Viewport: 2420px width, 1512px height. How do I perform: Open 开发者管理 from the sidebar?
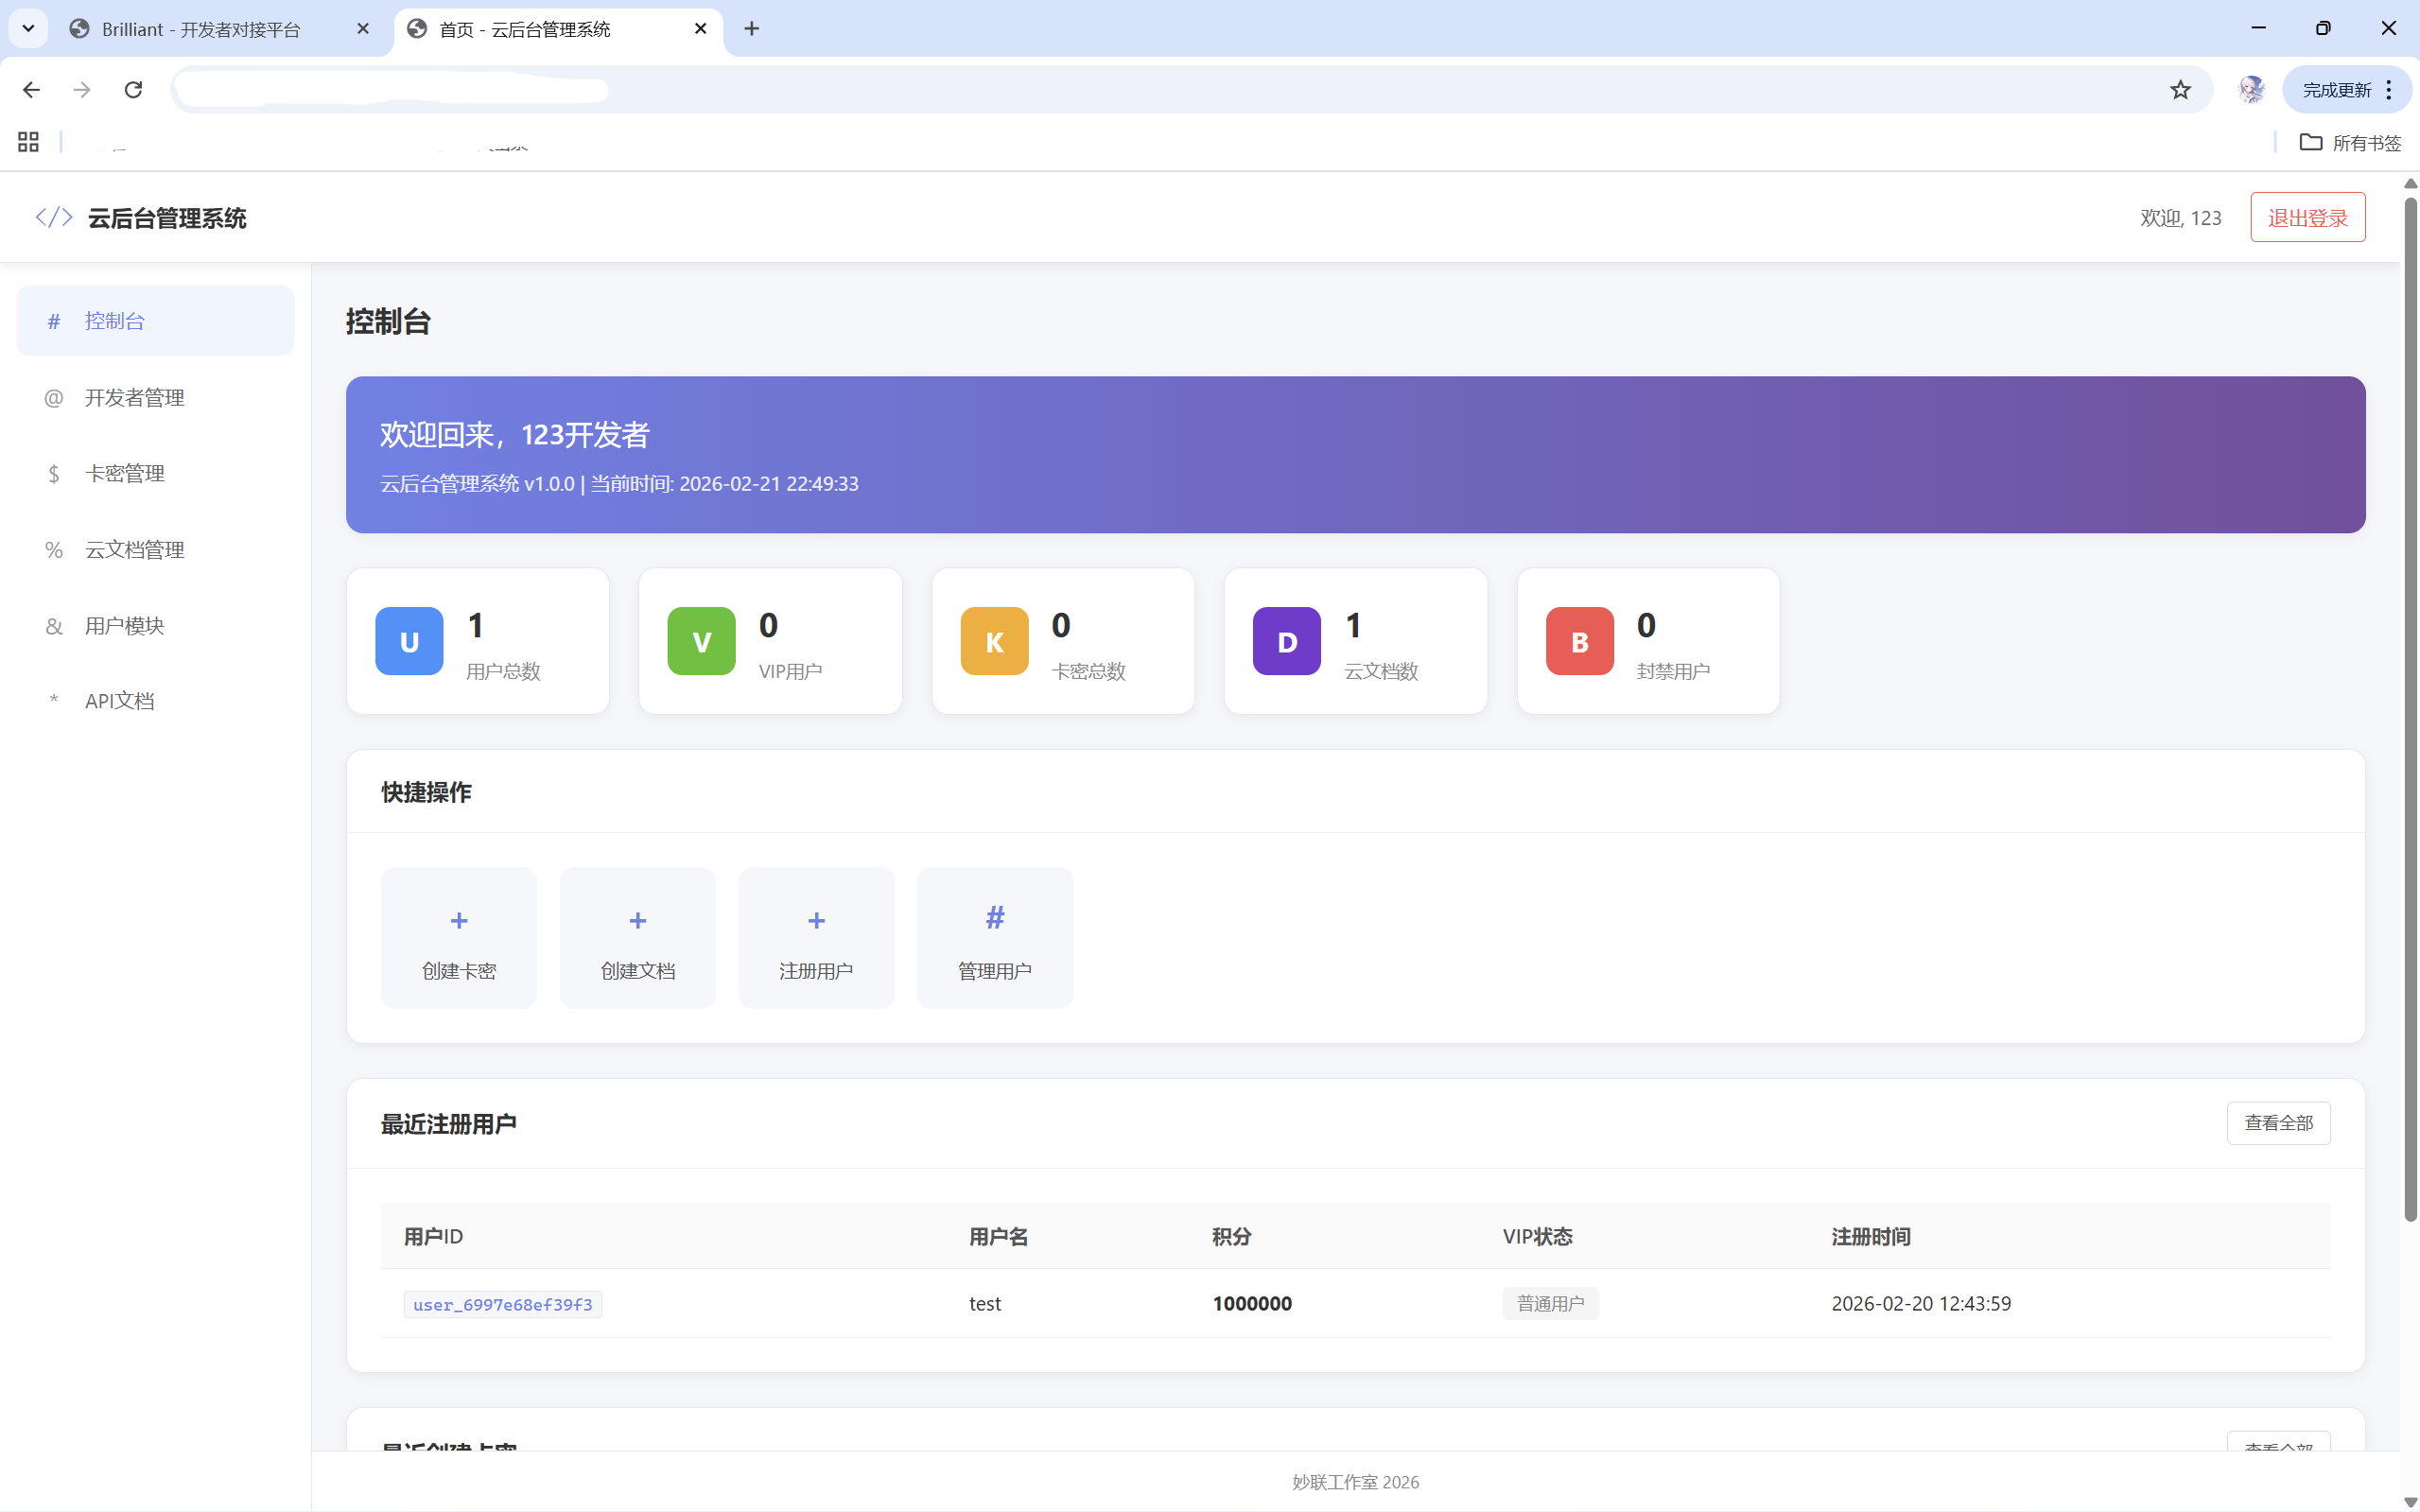[x=135, y=396]
